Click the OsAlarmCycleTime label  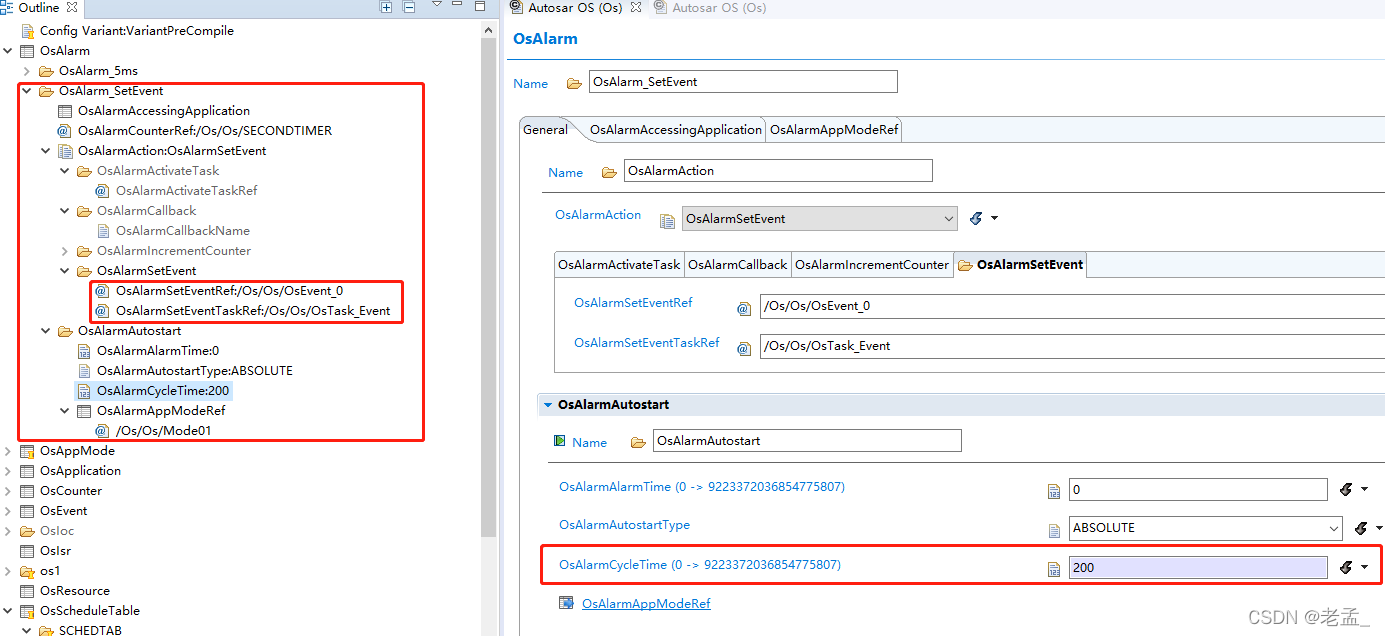(700, 565)
